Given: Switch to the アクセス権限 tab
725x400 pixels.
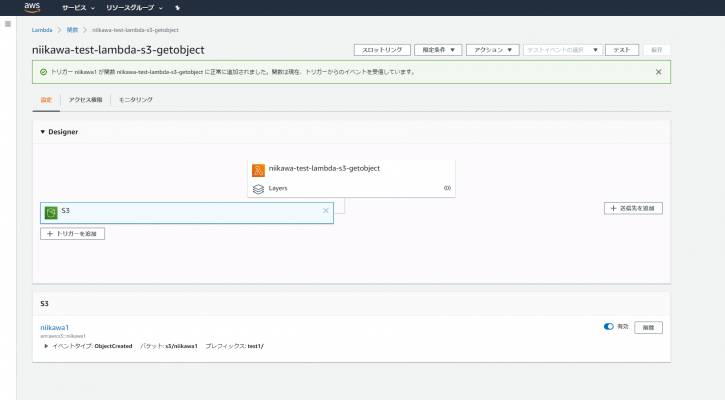Looking at the screenshot, I should (86, 100).
